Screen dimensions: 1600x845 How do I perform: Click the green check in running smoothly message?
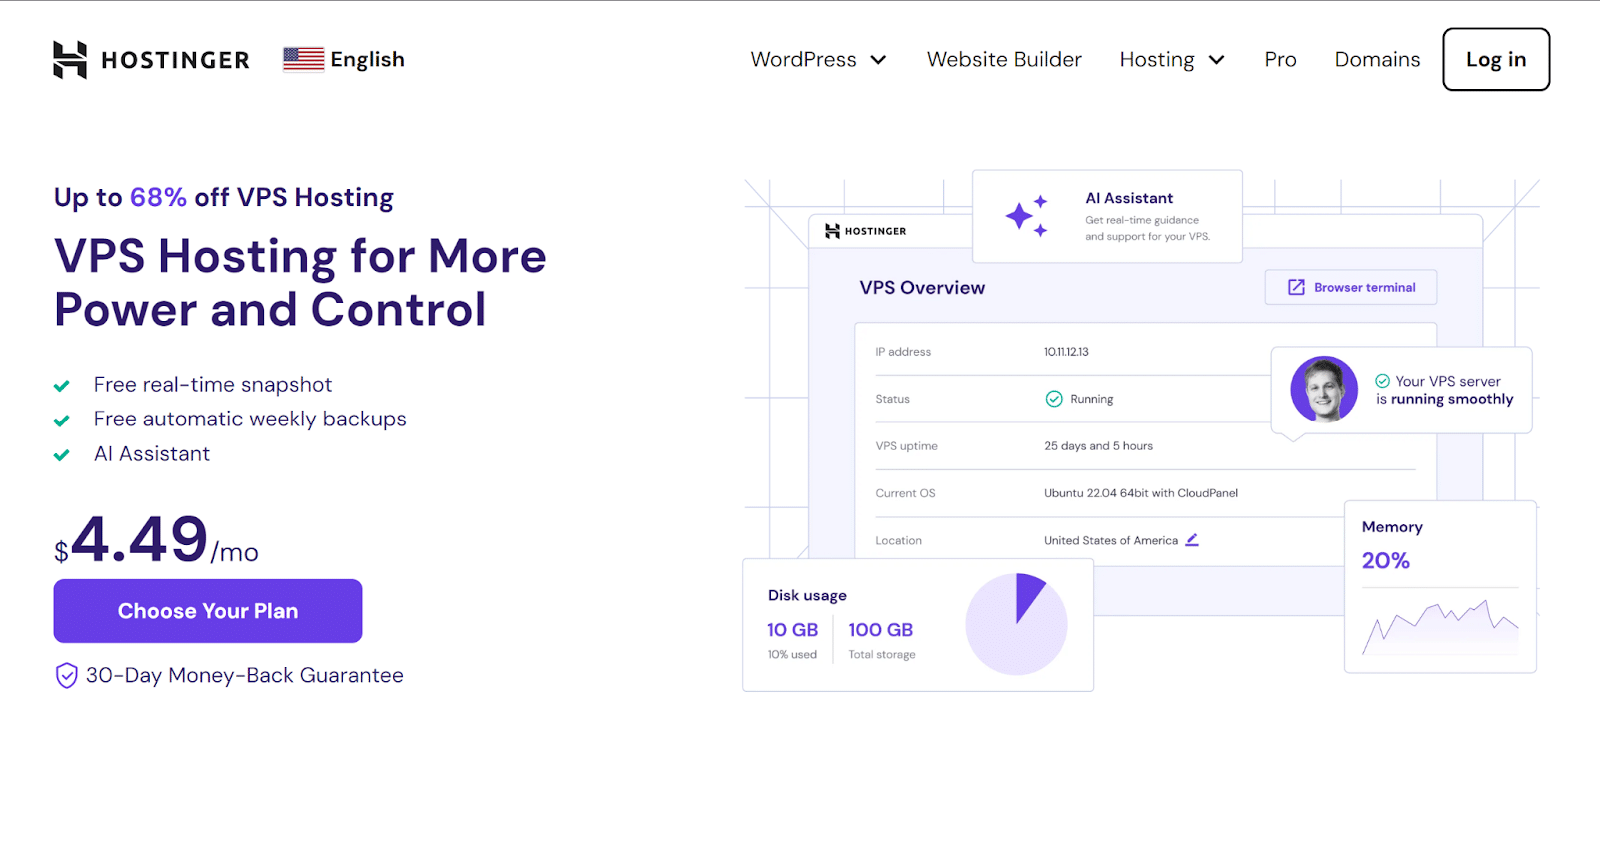(1382, 381)
